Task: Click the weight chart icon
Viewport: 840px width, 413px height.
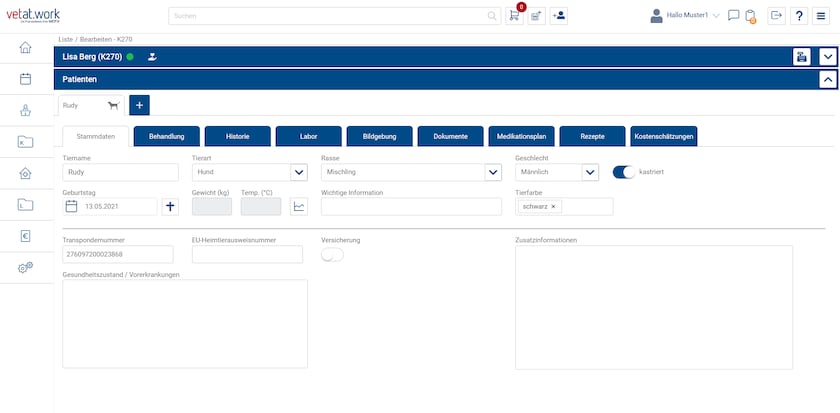Action: (x=299, y=207)
